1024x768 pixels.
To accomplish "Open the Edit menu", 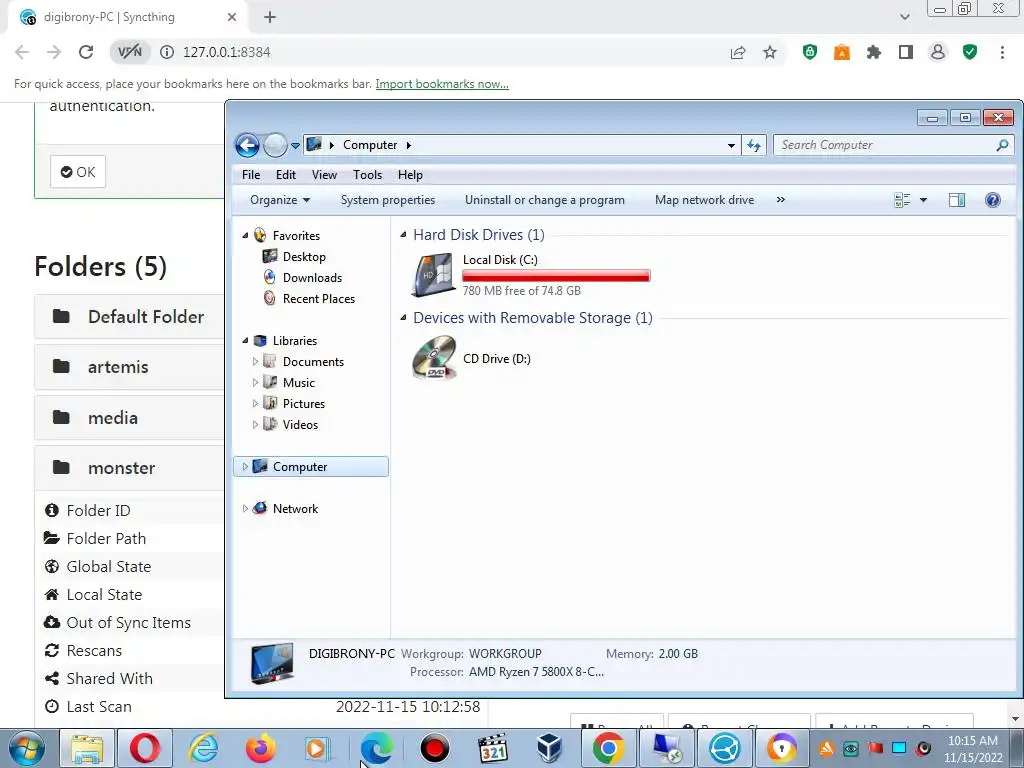I will click(x=285, y=175).
